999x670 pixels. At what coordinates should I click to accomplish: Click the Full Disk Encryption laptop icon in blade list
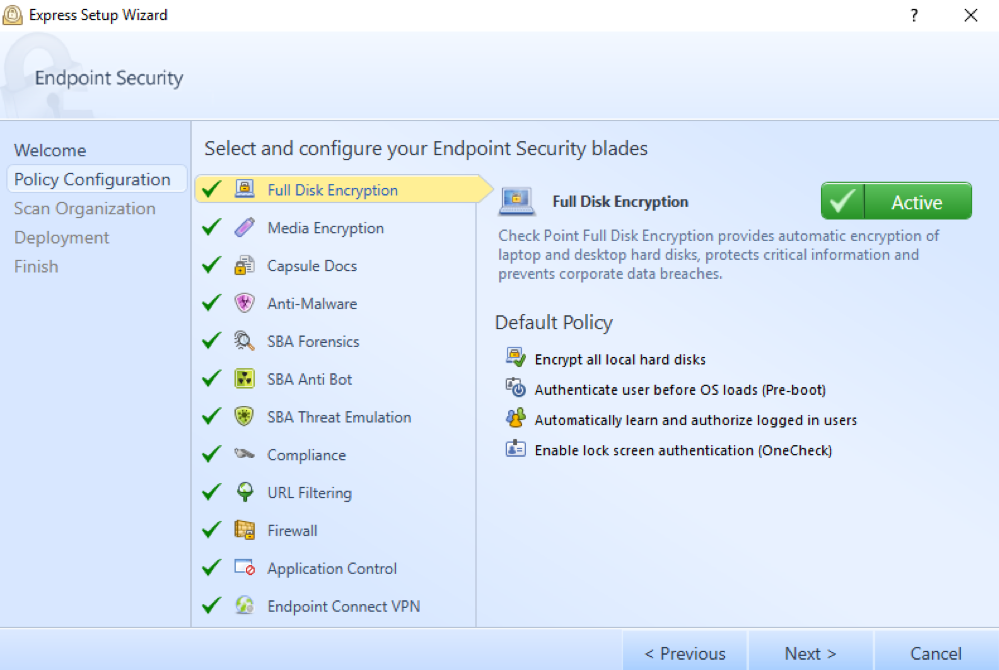click(245, 189)
